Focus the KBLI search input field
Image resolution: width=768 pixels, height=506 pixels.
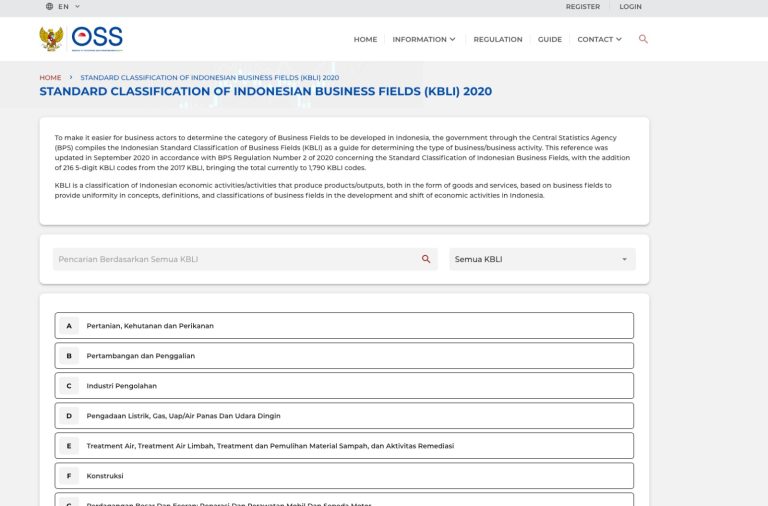point(235,259)
